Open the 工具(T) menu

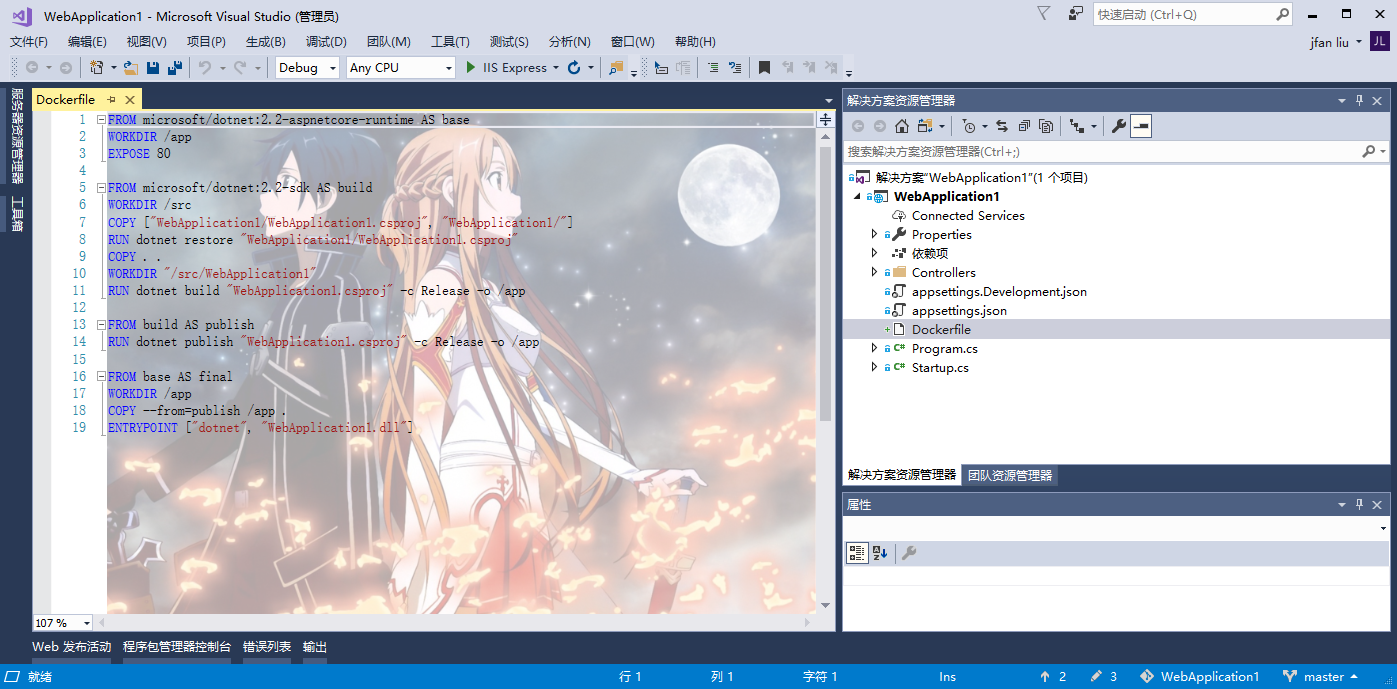tap(450, 42)
